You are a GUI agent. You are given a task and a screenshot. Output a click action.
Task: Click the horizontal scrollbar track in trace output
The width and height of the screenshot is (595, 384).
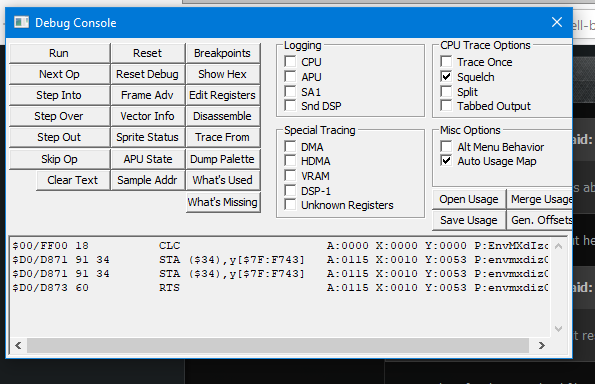tap(278, 345)
